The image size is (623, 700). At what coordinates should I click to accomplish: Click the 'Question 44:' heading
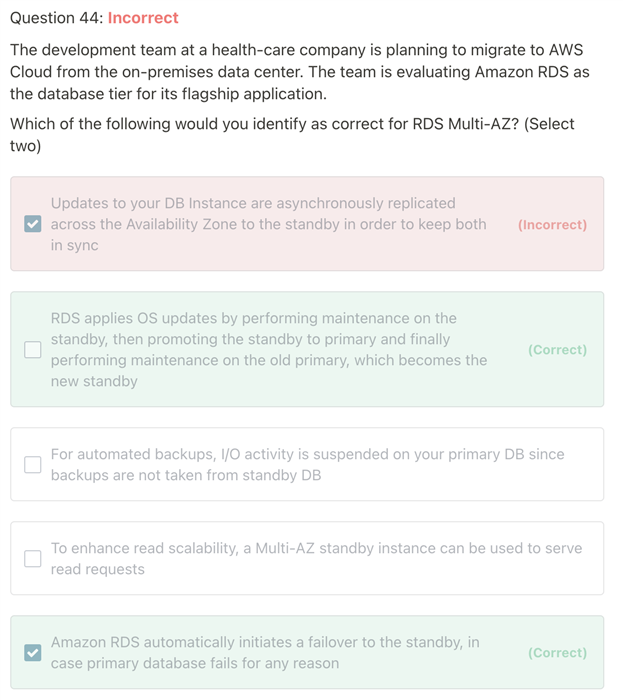click(x=56, y=18)
